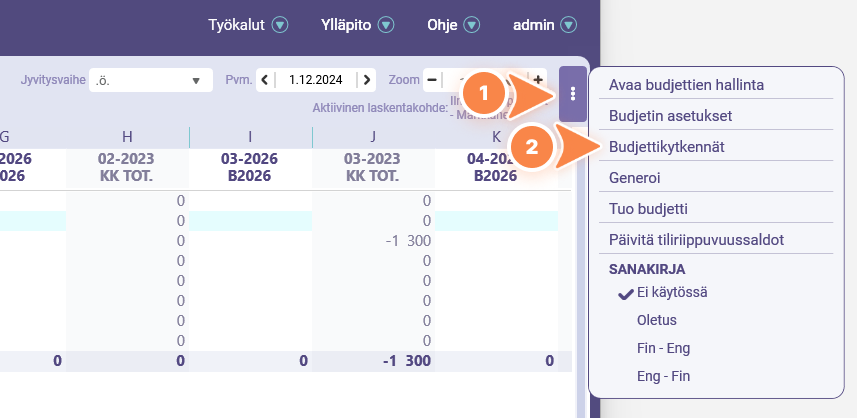Image resolution: width=857 pixels, height=418 pixels.
Task: Click the Aktiivinen laskentakohde label
Action: [x=380, y=108]
